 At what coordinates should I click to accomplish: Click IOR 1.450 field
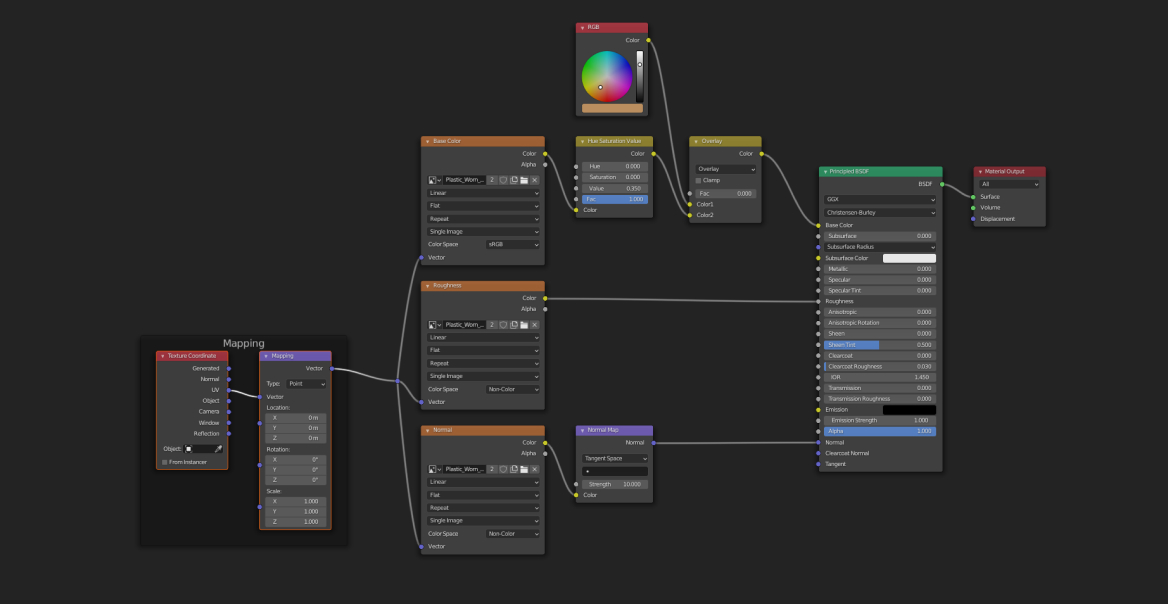pyautogui.click(x=880, y=378)
